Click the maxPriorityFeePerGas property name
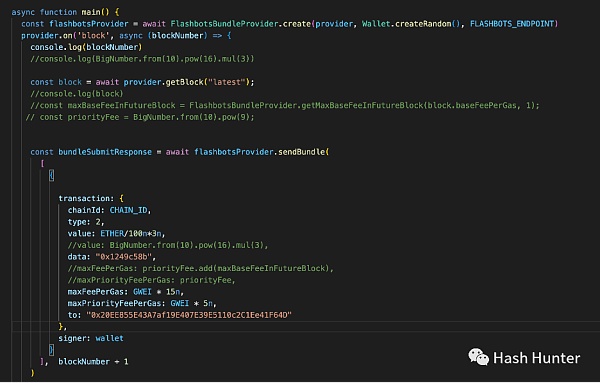600x383 pixels. tap(114, 303)
